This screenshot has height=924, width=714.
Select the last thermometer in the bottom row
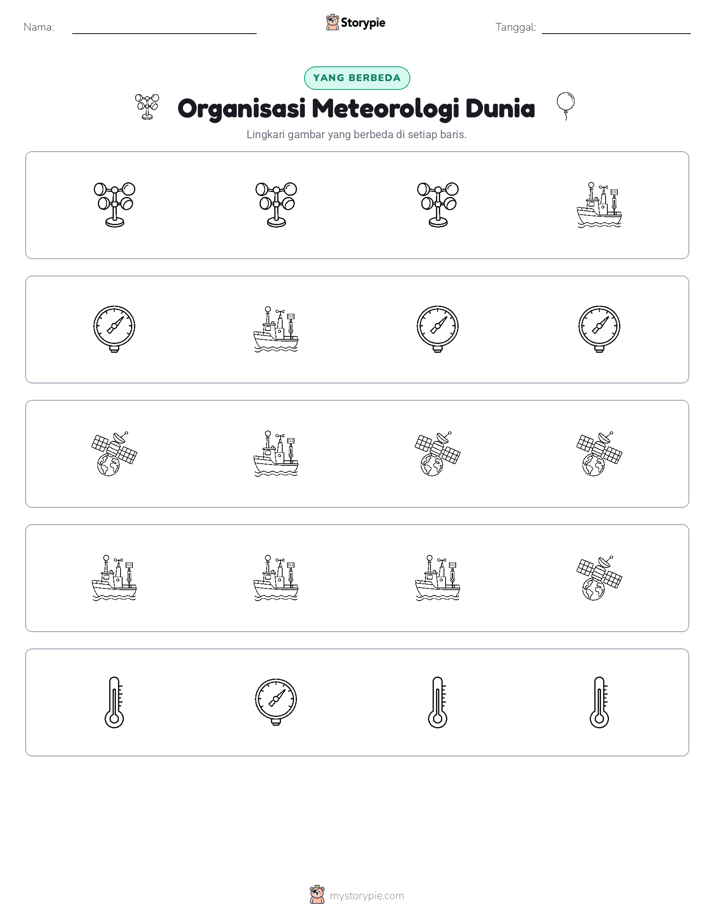pyautogui.click(x=599, y=702)
